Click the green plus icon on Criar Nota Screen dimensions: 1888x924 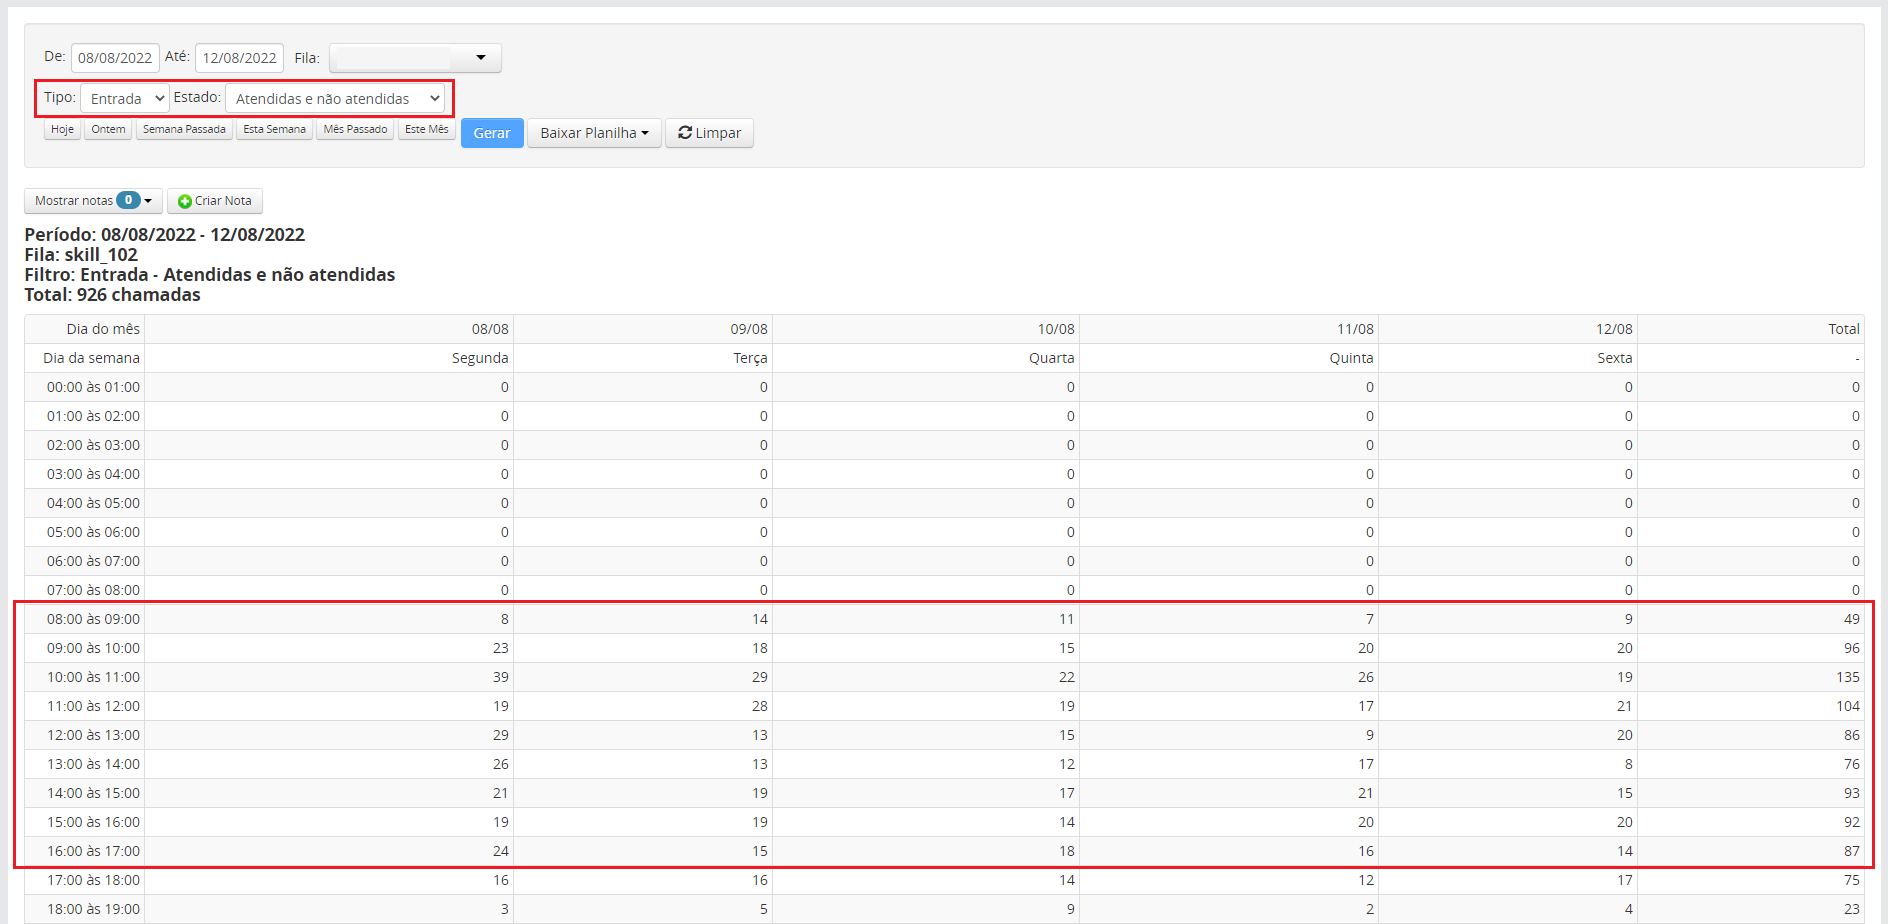click(185, 201)
